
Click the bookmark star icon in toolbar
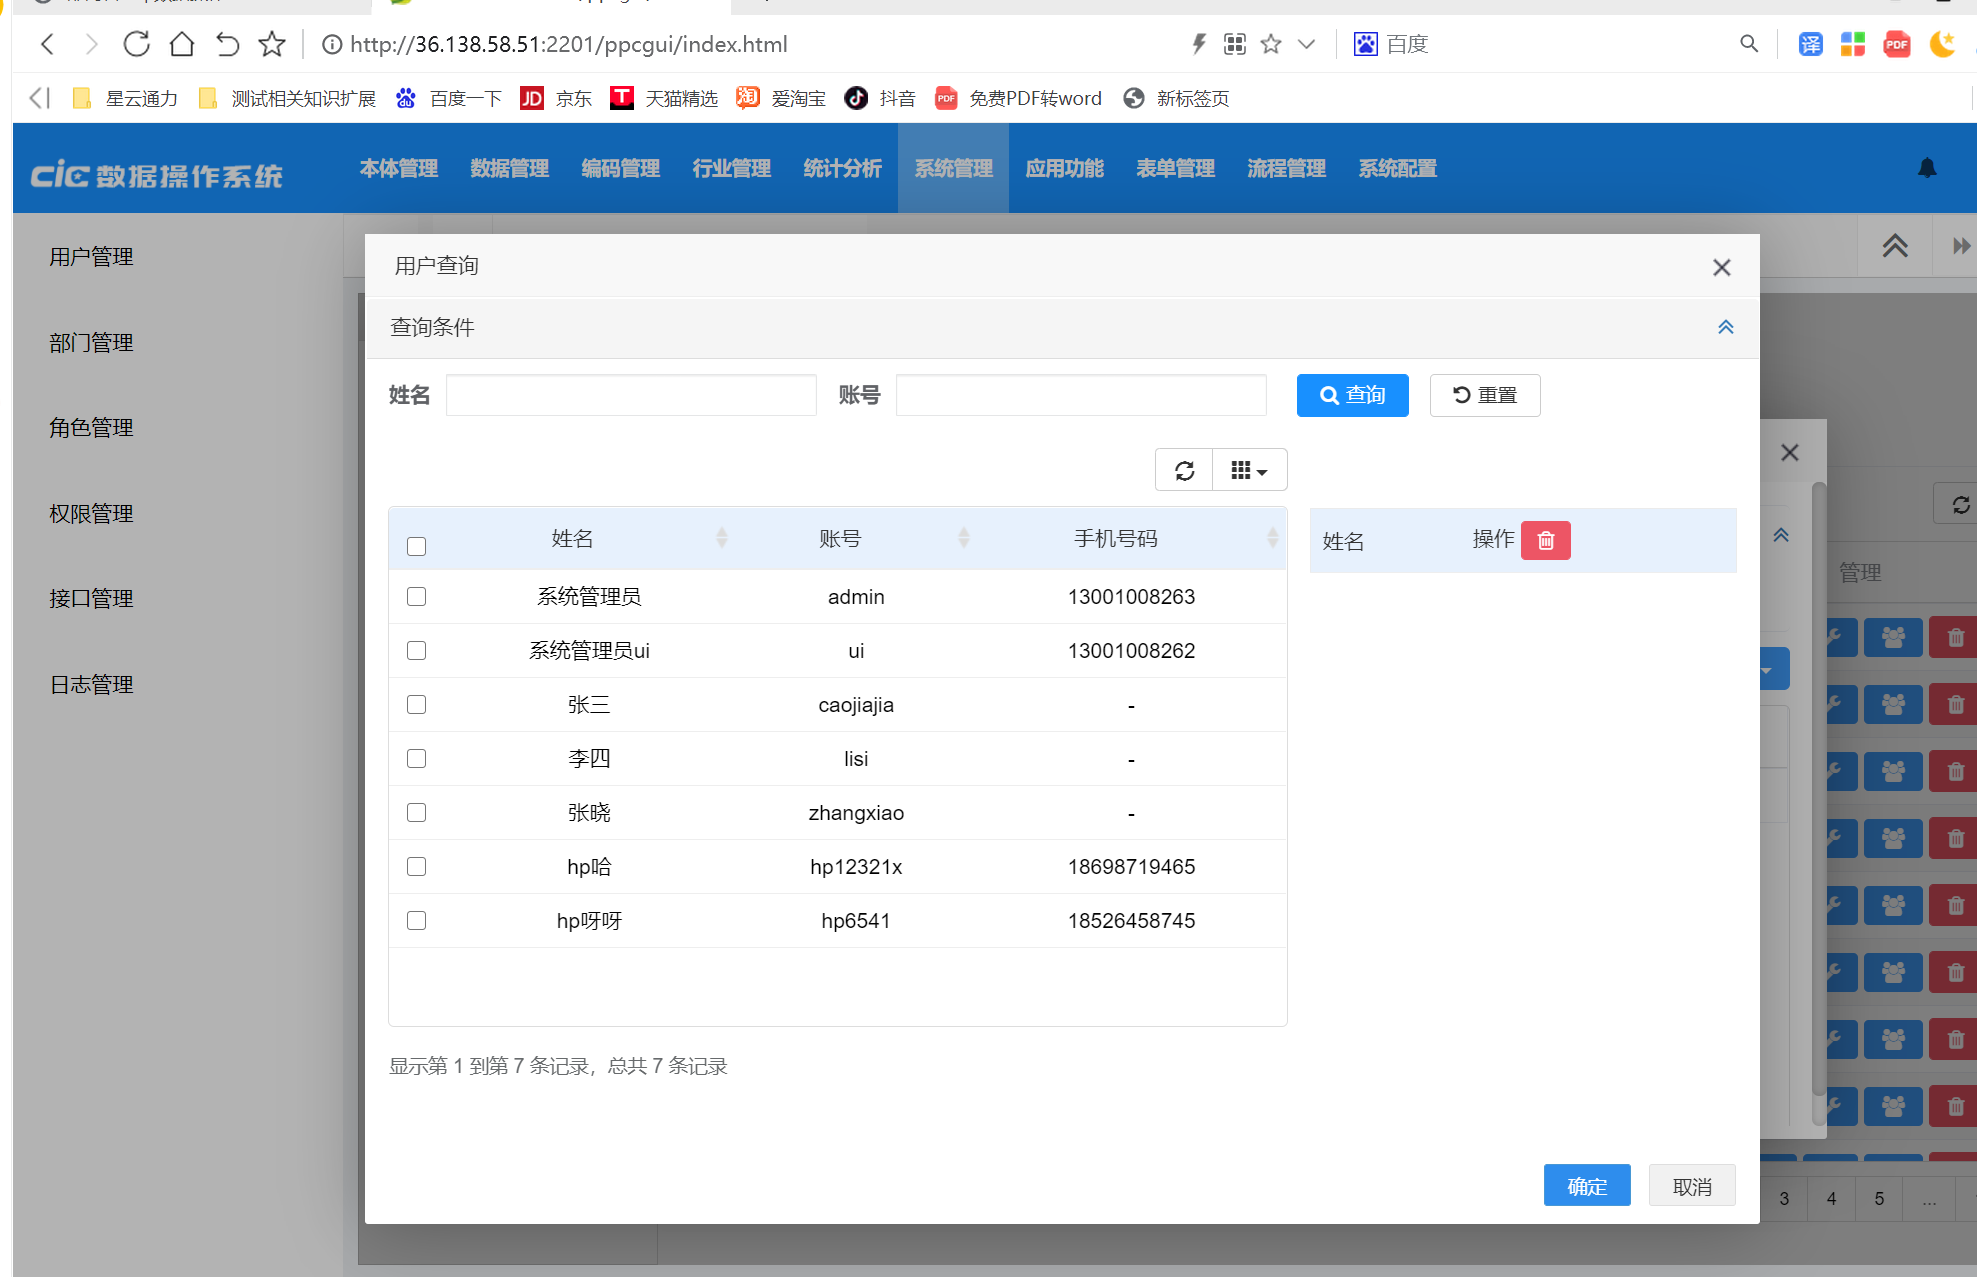[x=271, y=44]
